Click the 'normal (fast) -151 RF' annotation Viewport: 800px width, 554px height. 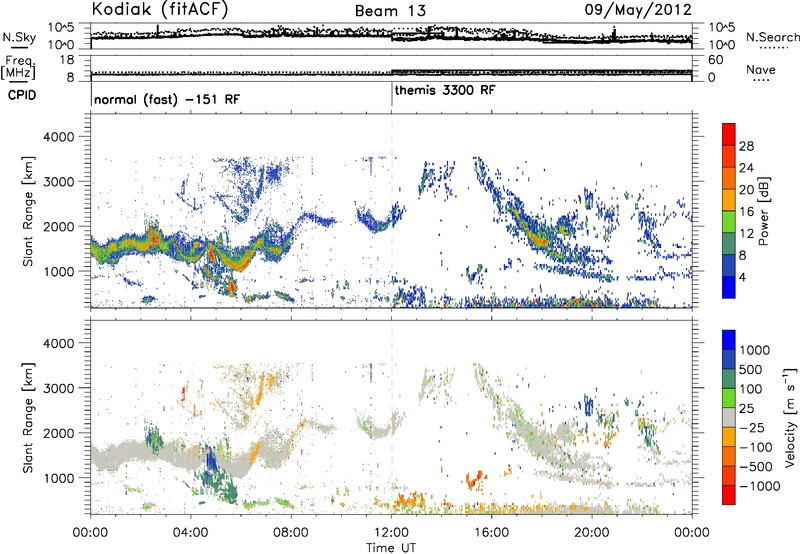(167, 99)
